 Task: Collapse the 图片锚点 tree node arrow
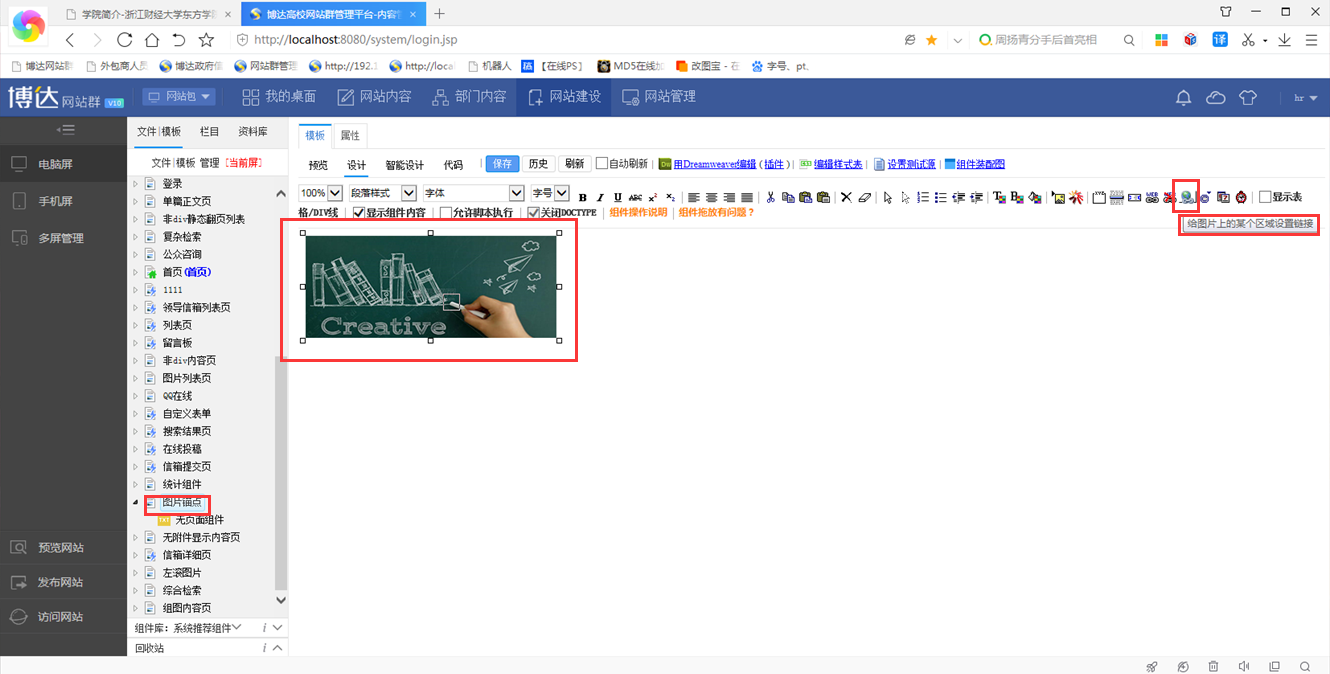[136, 502]
